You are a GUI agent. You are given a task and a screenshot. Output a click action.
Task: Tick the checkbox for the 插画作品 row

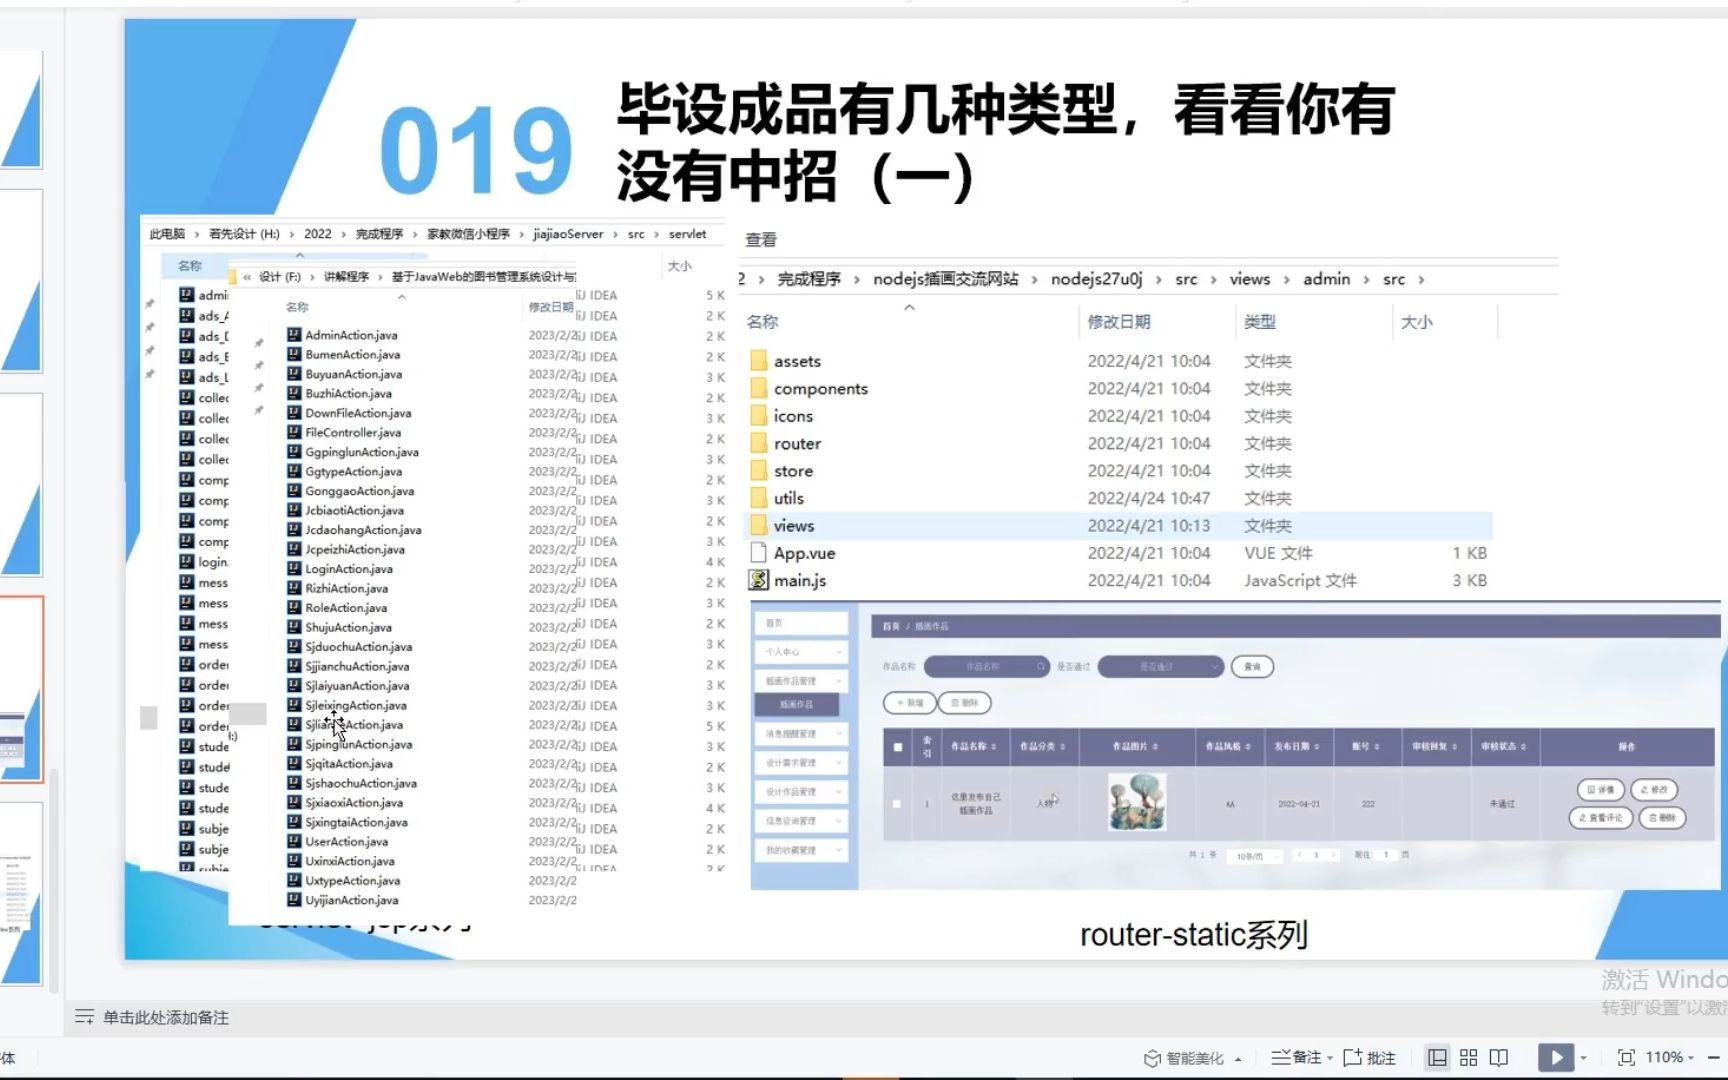[x=897, y=804]
